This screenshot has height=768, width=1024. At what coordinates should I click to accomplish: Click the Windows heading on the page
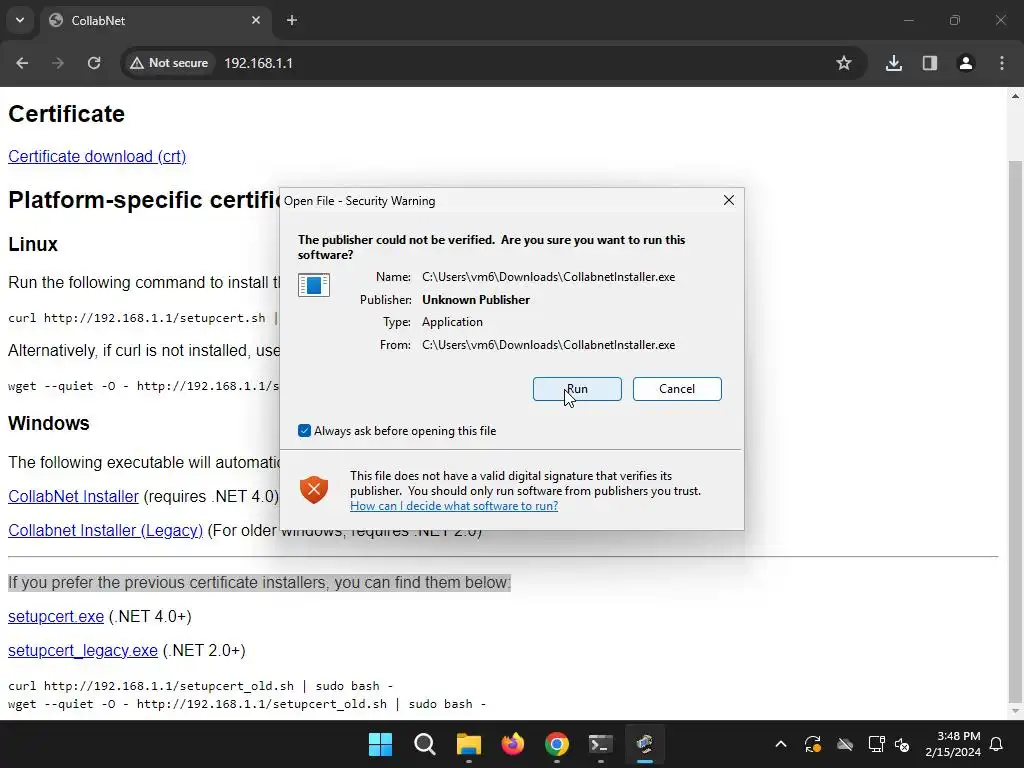click(x=49, y=423)
